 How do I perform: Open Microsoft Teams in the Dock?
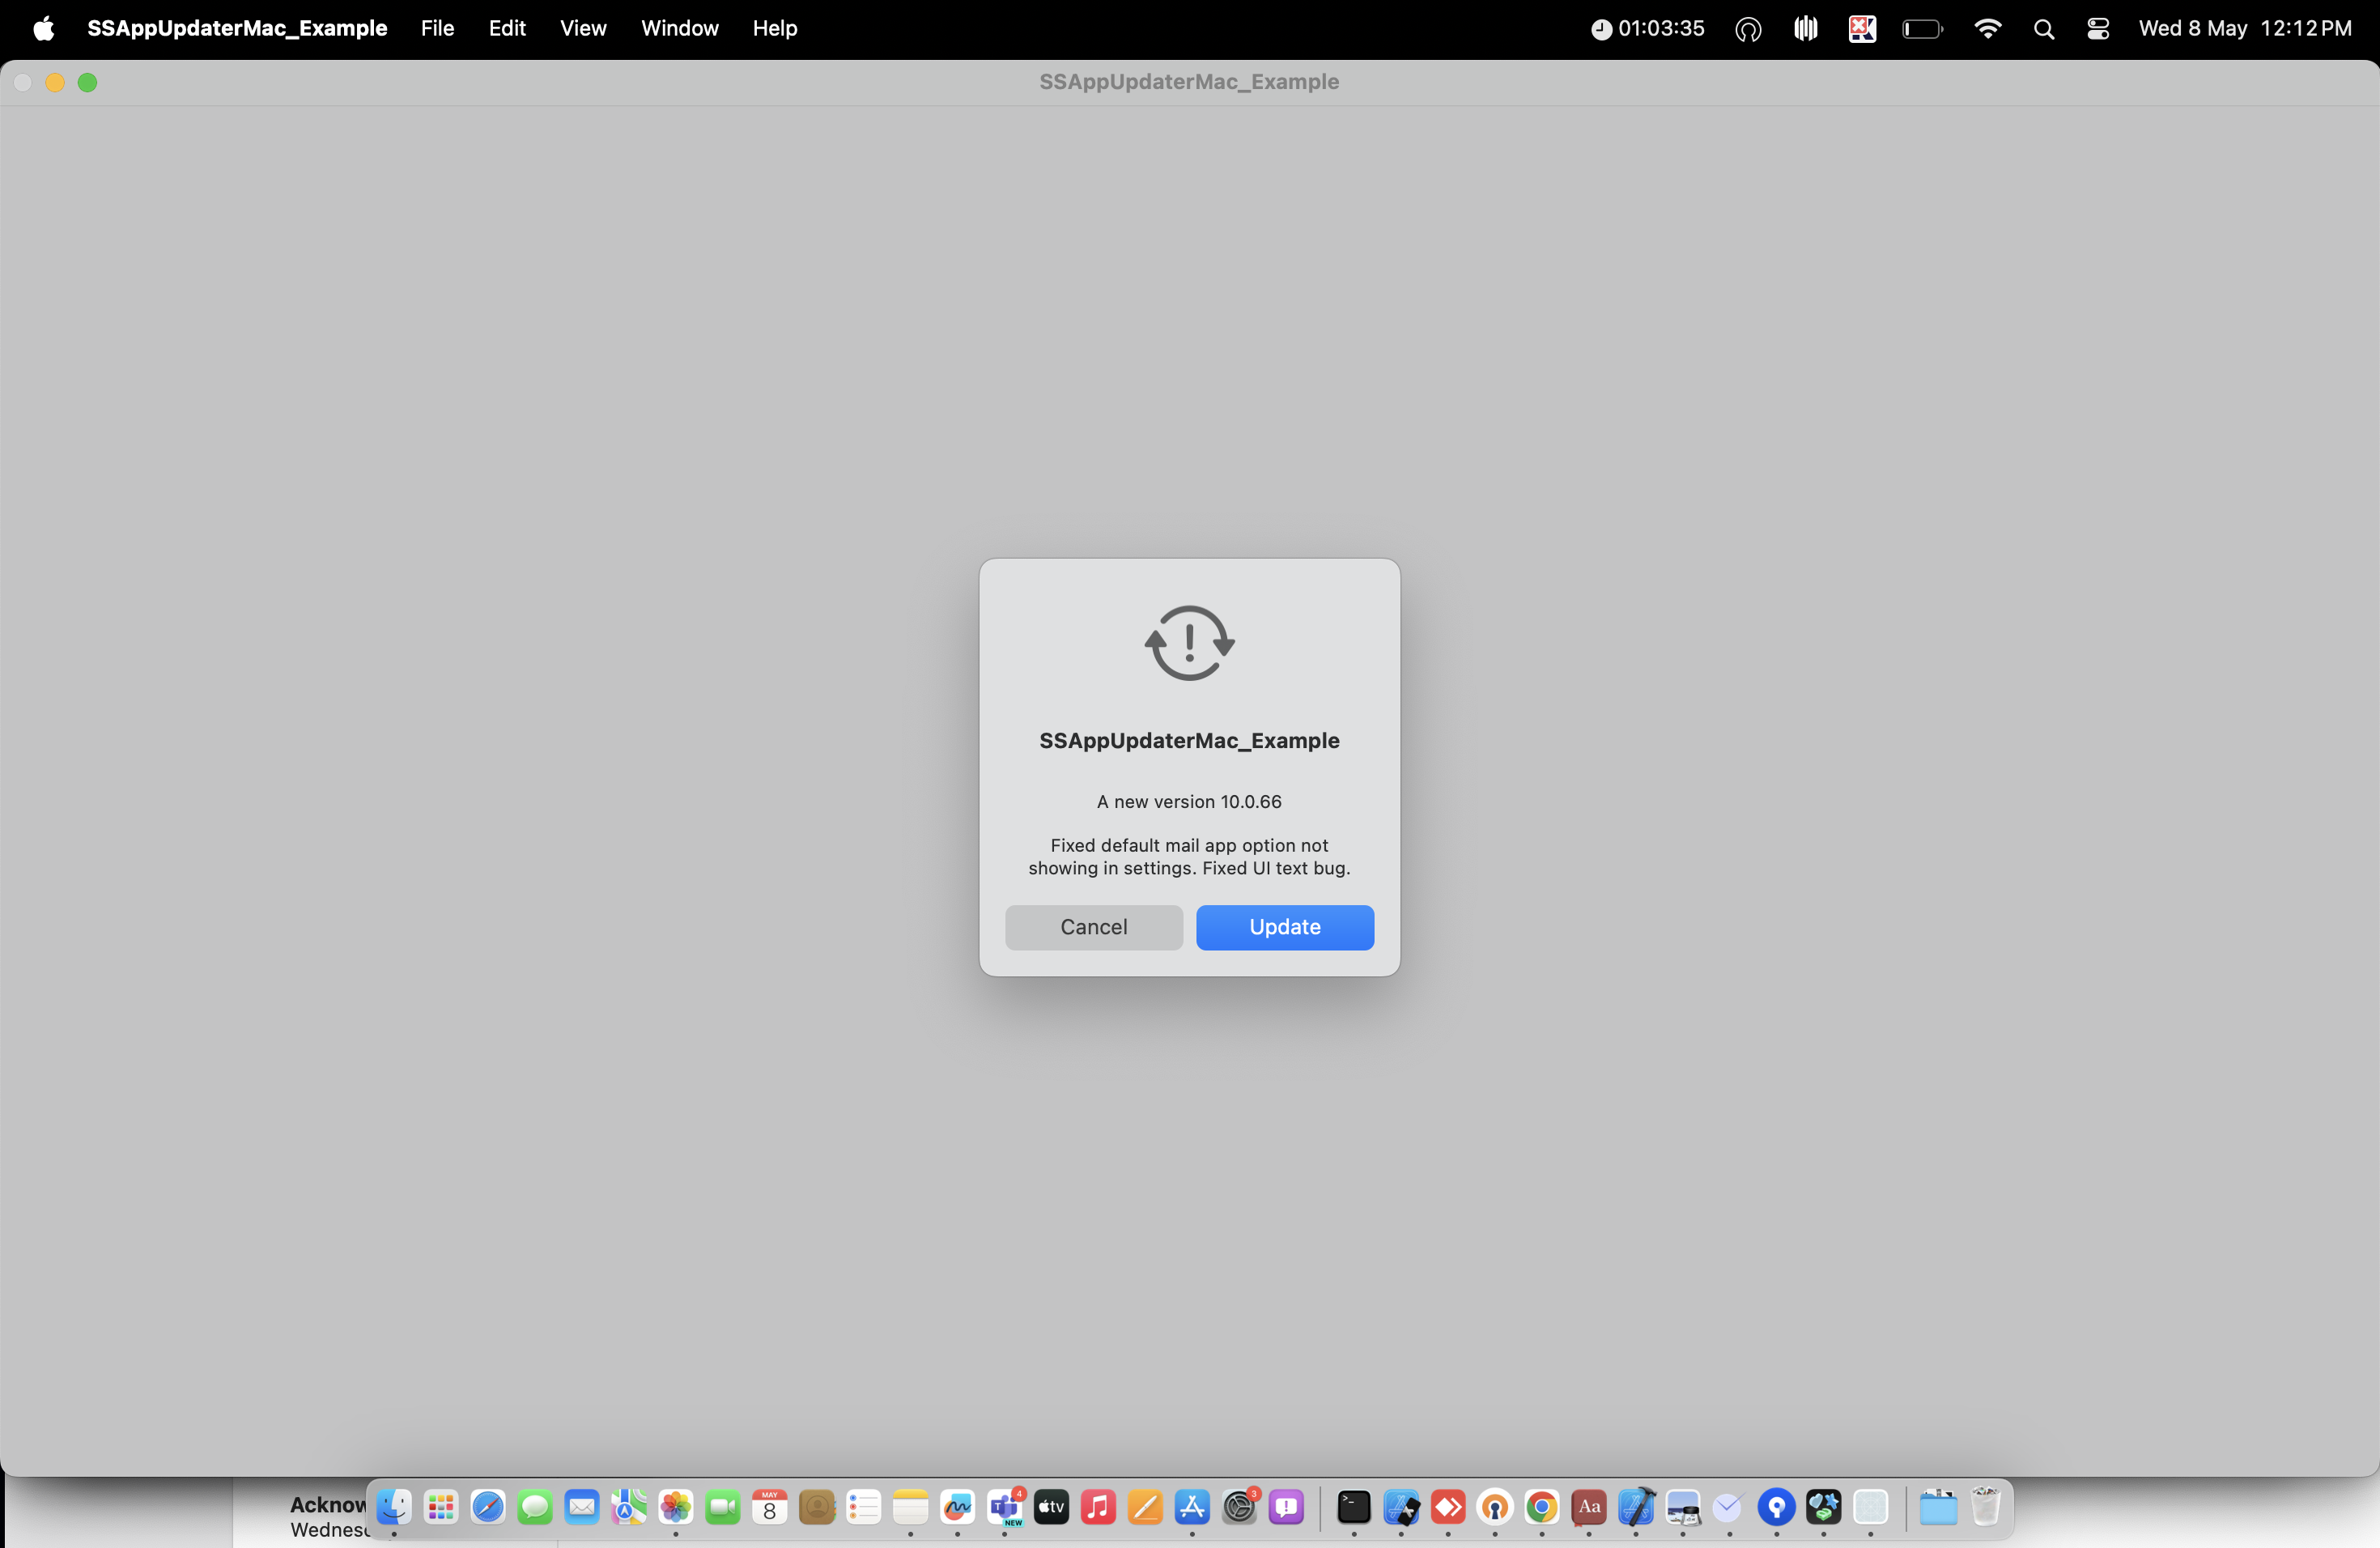1005,1506
